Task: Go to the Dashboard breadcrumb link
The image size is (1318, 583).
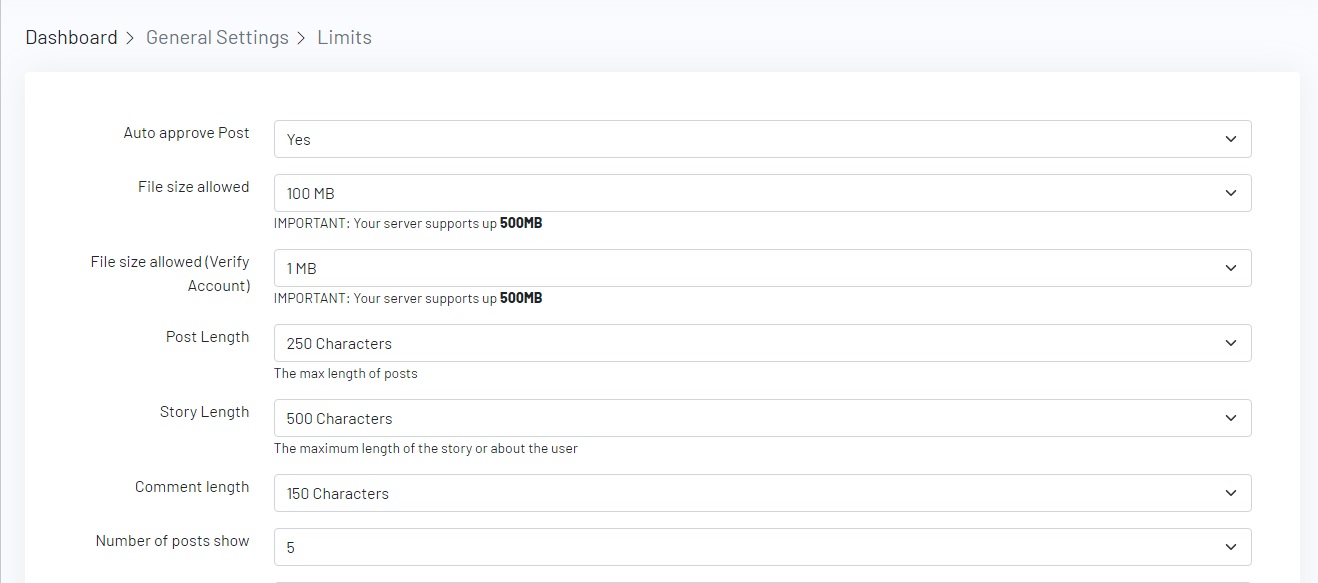Action: [71, 38]
